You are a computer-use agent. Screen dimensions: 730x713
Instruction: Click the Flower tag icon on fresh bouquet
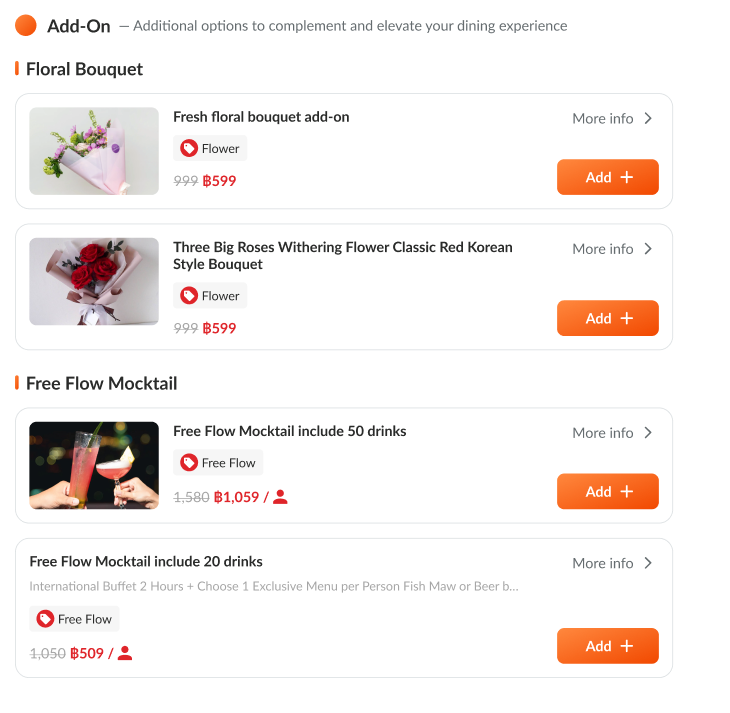(189, 148)
